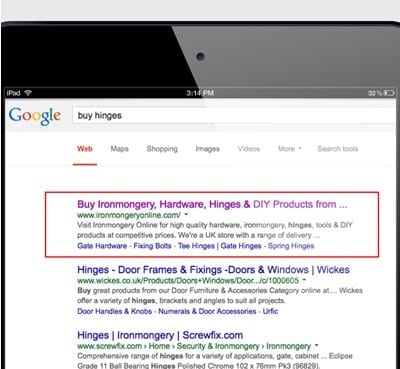Open the Spring Hinges sitelink
The height and width of the screenshot is (369, 400).
291,246
